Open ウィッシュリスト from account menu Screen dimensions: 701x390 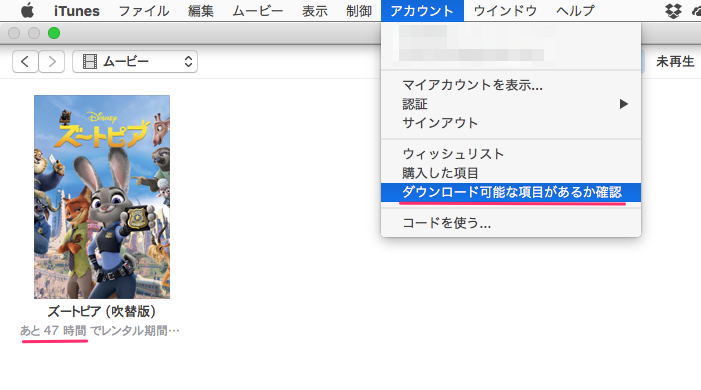[x=511, y=154]
